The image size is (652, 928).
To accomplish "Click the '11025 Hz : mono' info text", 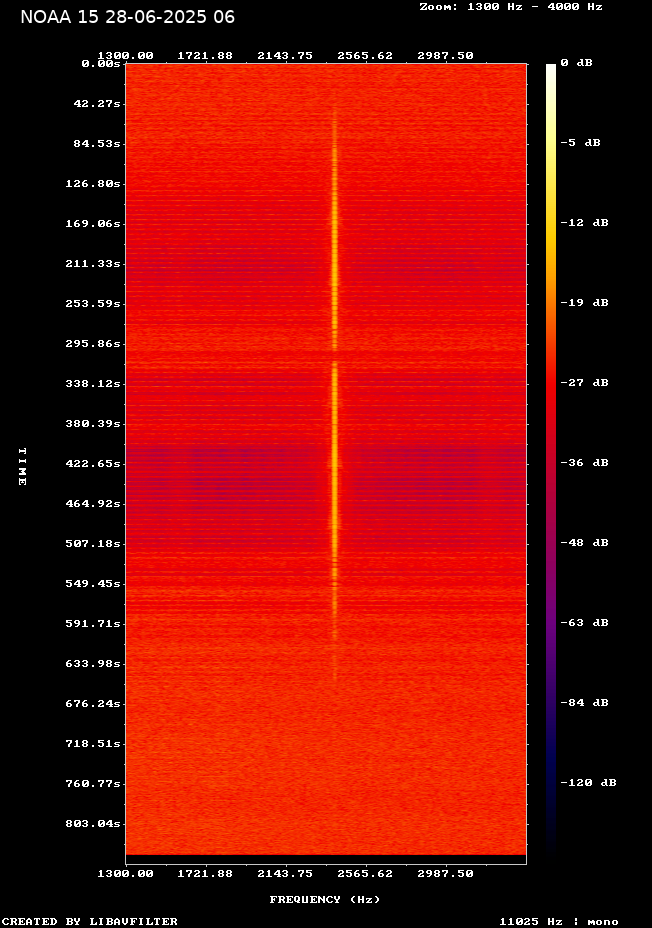I will pos(559,921).
